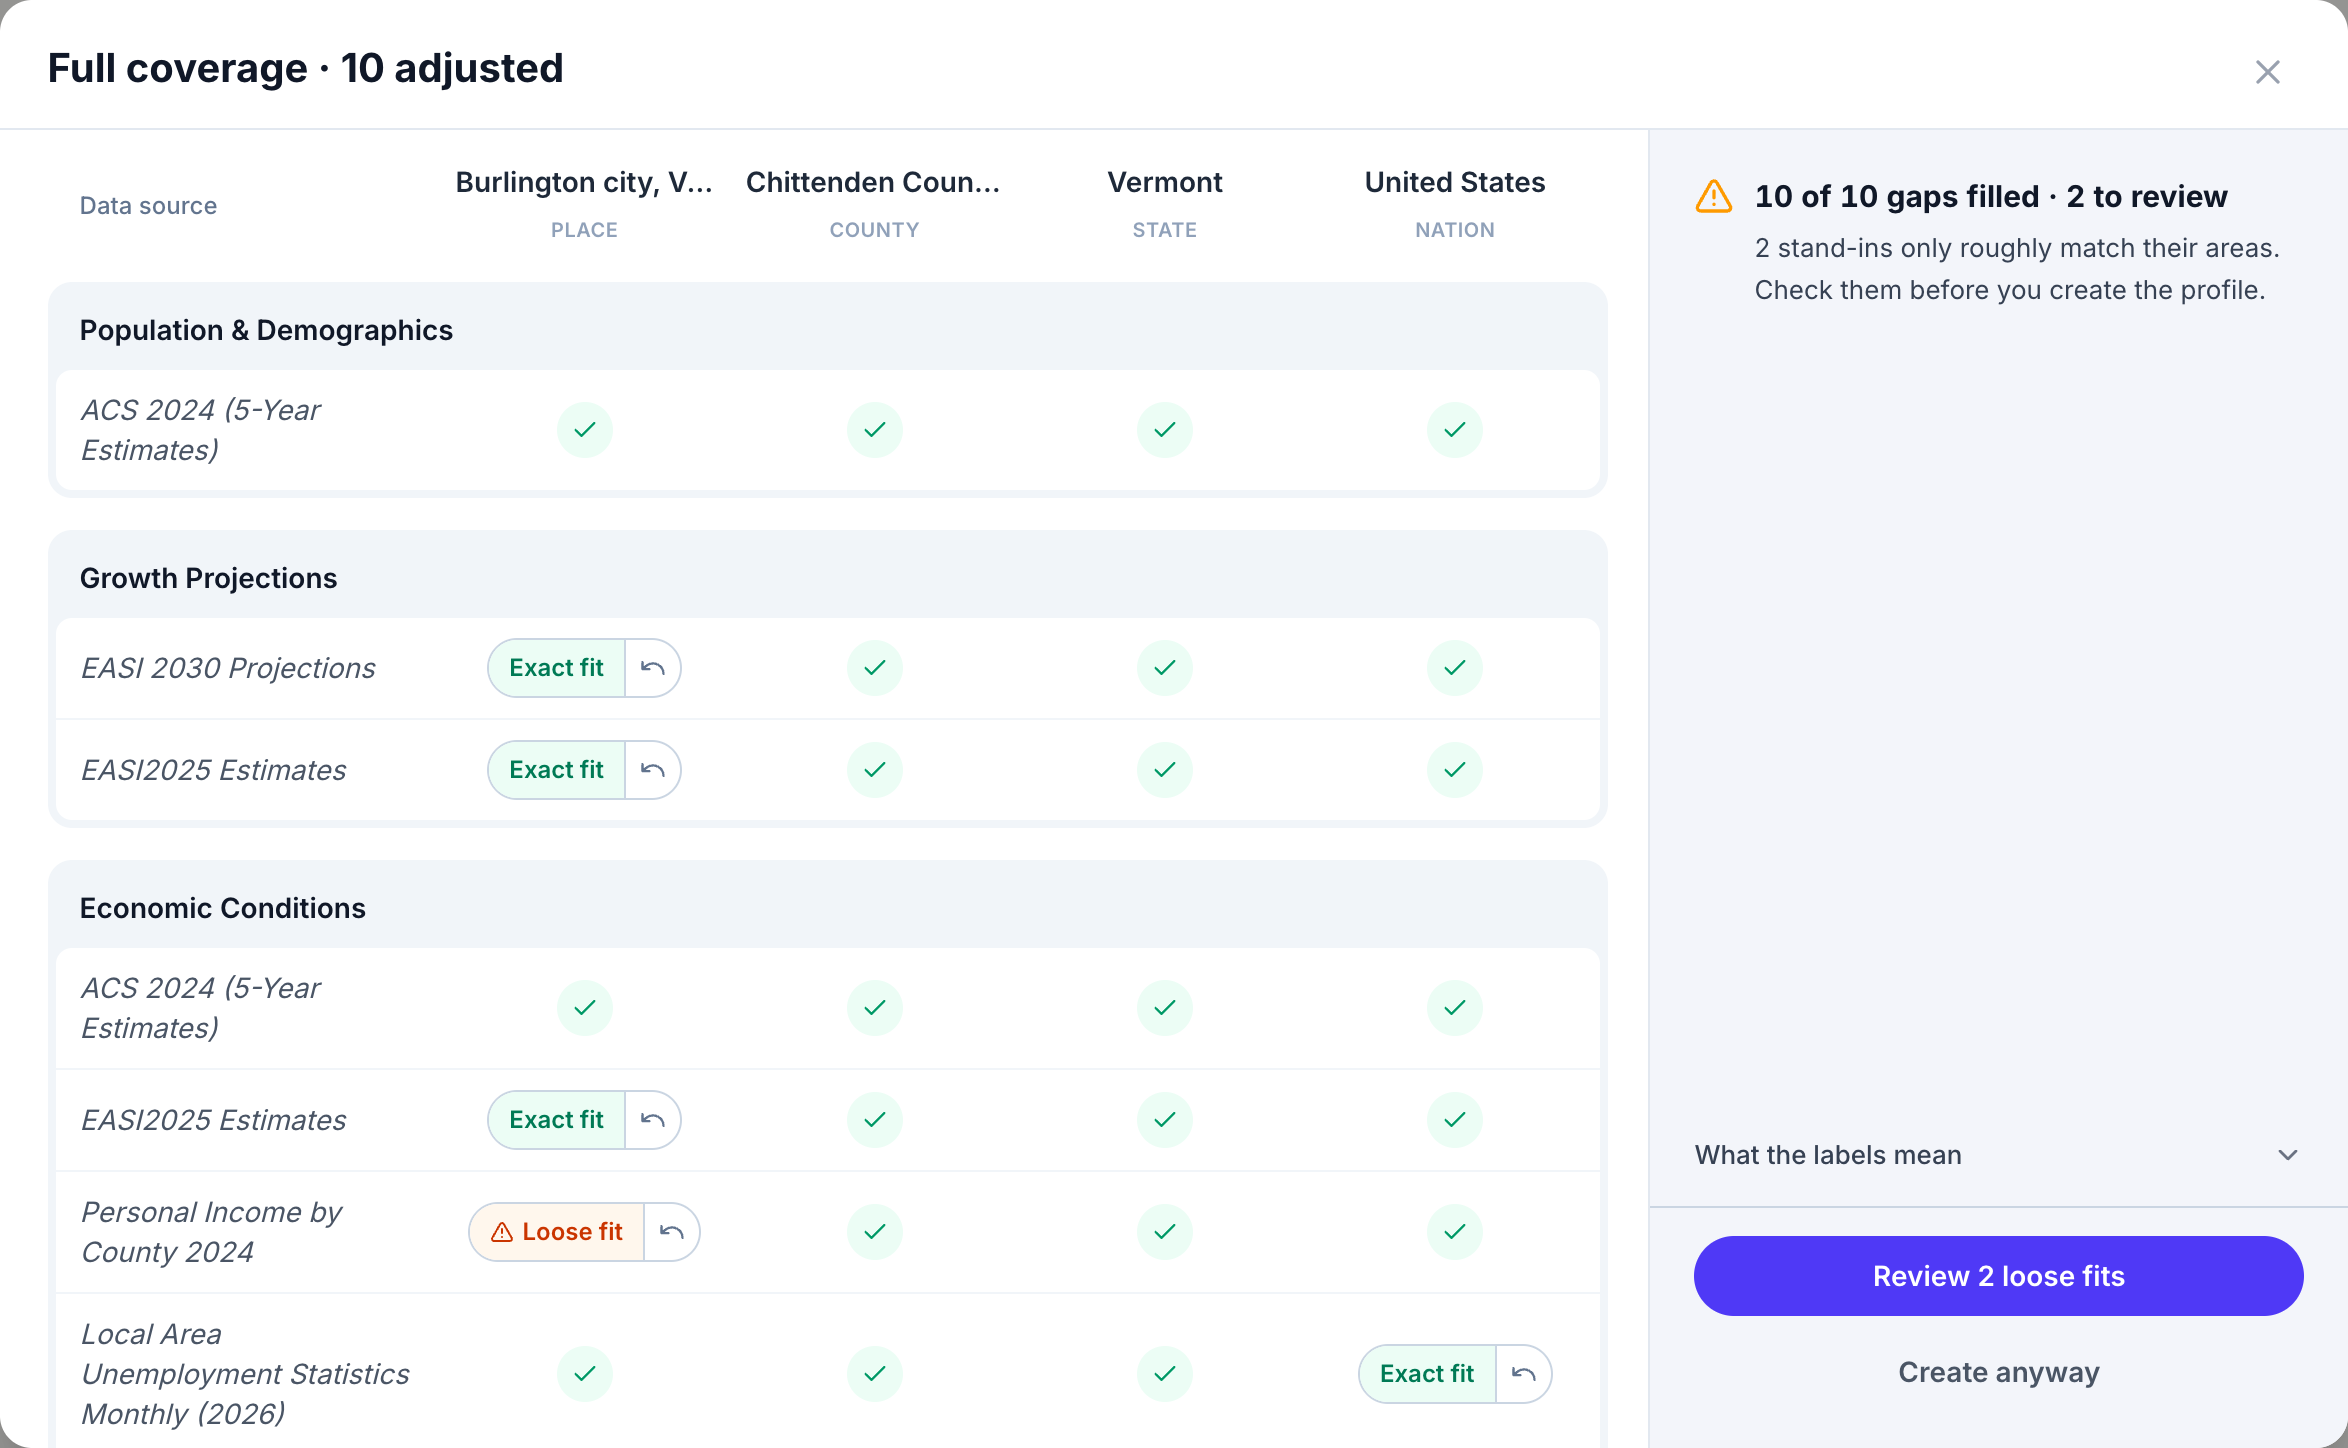2348x1448 pixels.
Task: Select the Chittenden County column header
Action: (x=874, y=203)
